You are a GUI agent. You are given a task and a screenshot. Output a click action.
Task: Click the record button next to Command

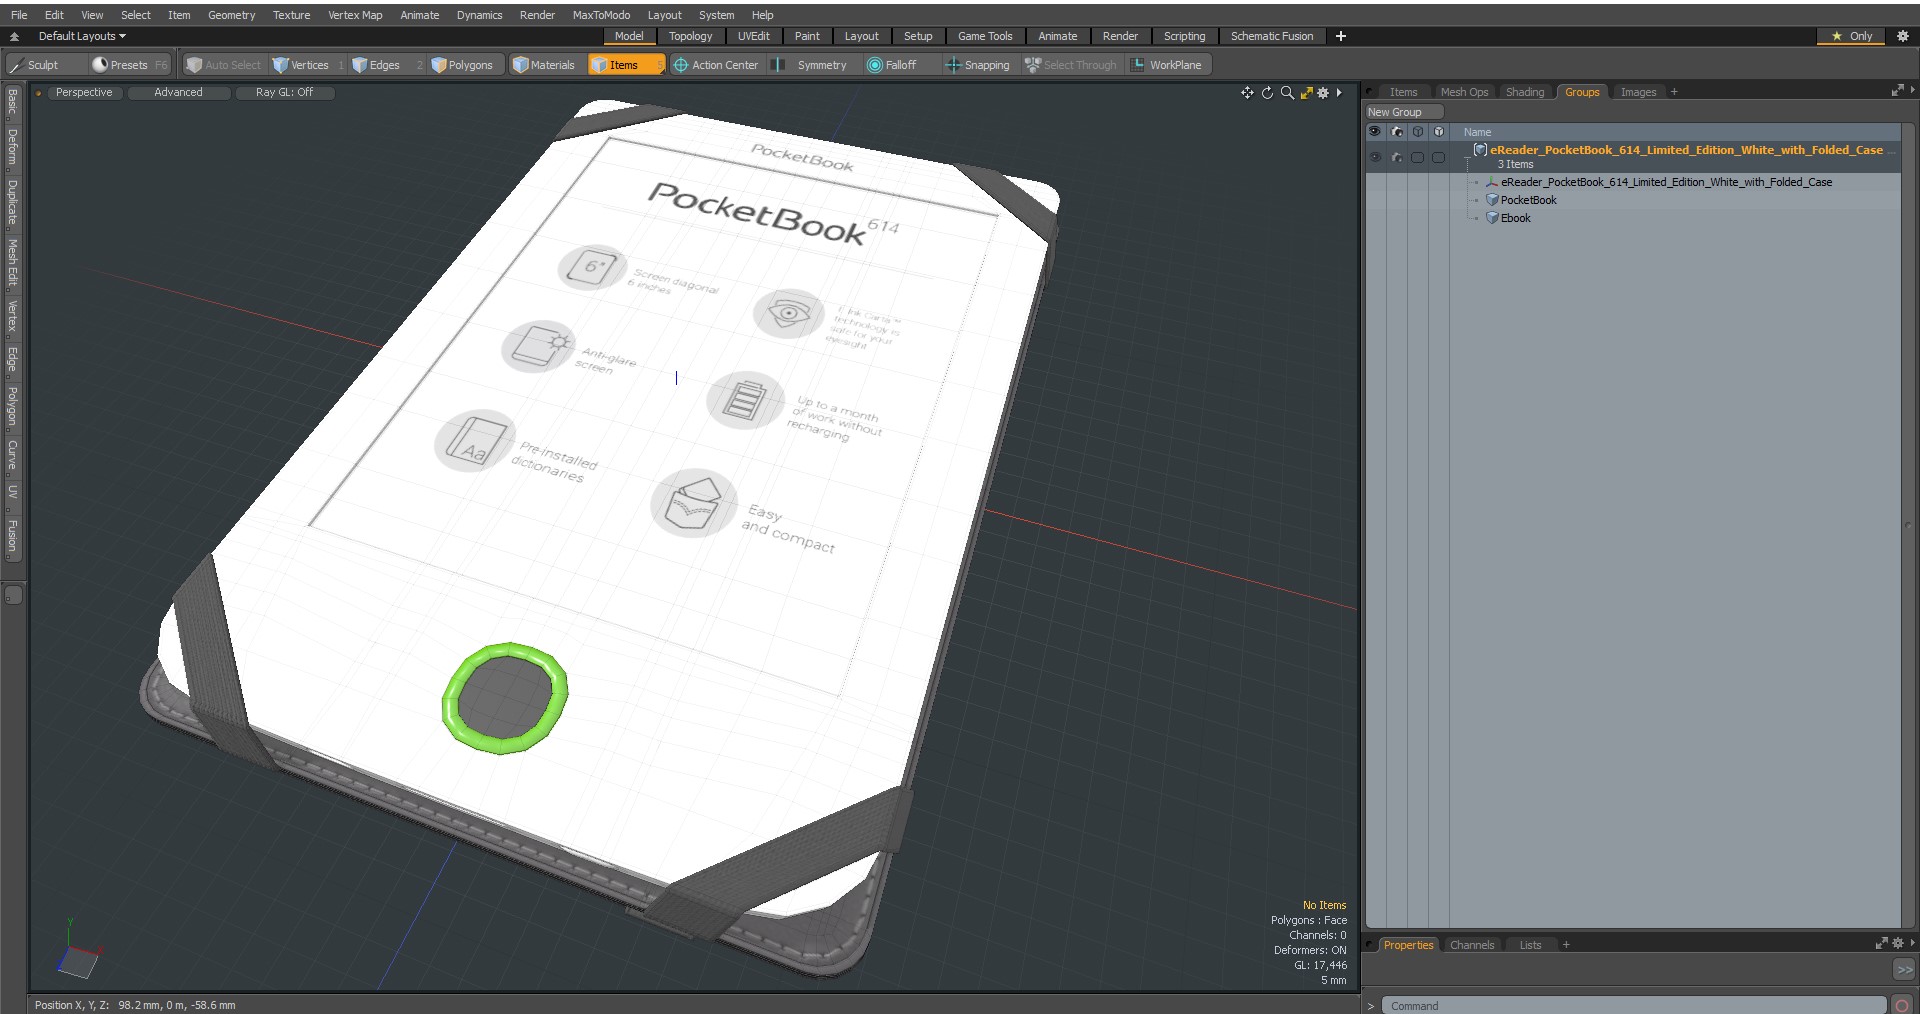click(1902, 1006)
